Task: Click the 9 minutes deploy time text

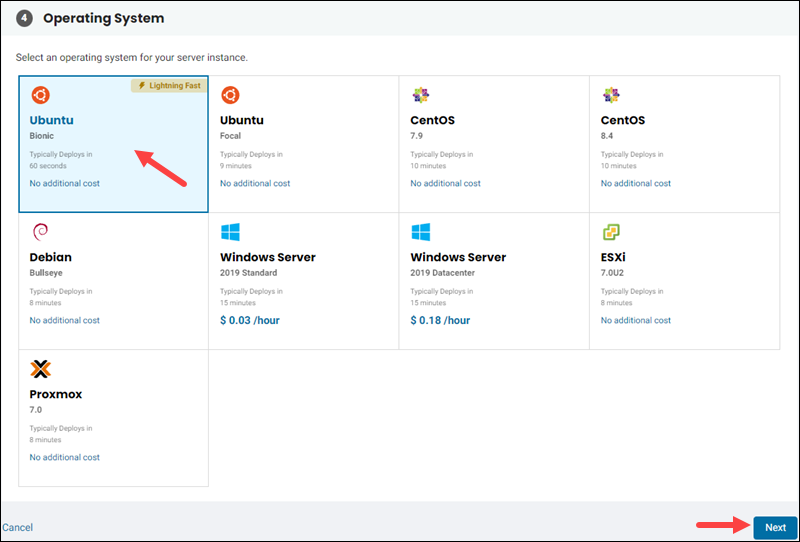Action: tap(236, 166)
